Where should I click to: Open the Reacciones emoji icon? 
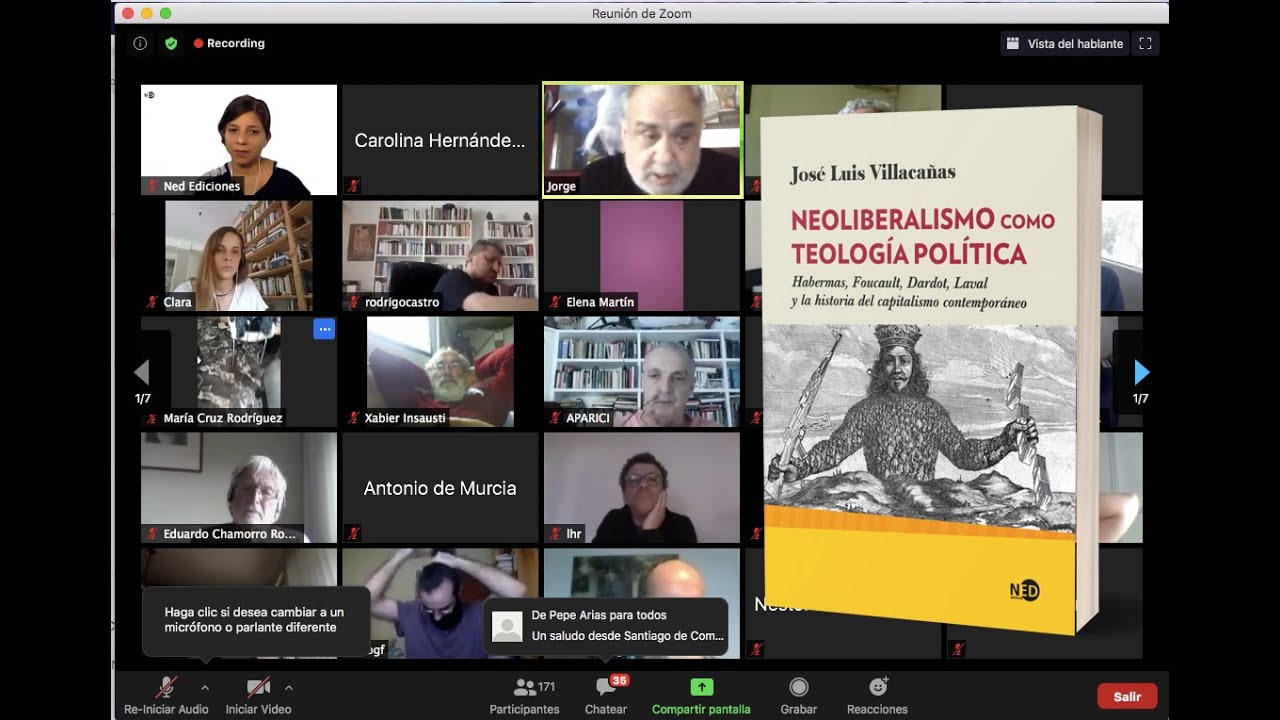878,687
